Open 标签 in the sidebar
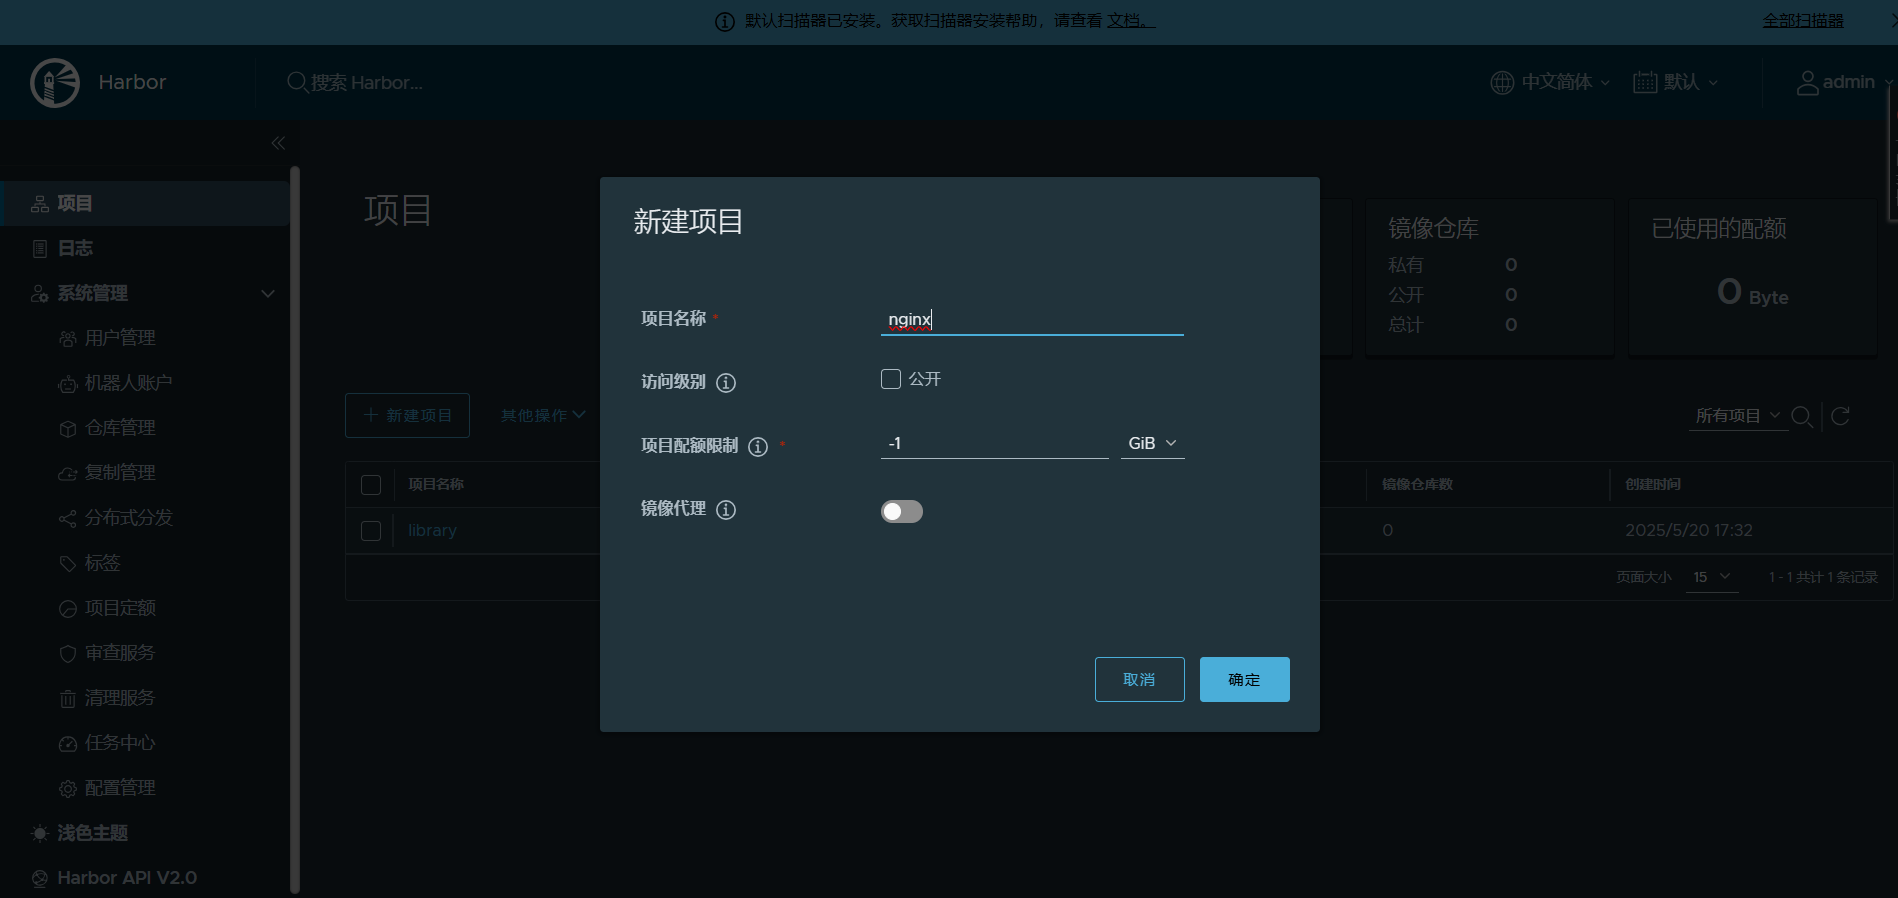The image size is (1898, 898). [102, 563]
